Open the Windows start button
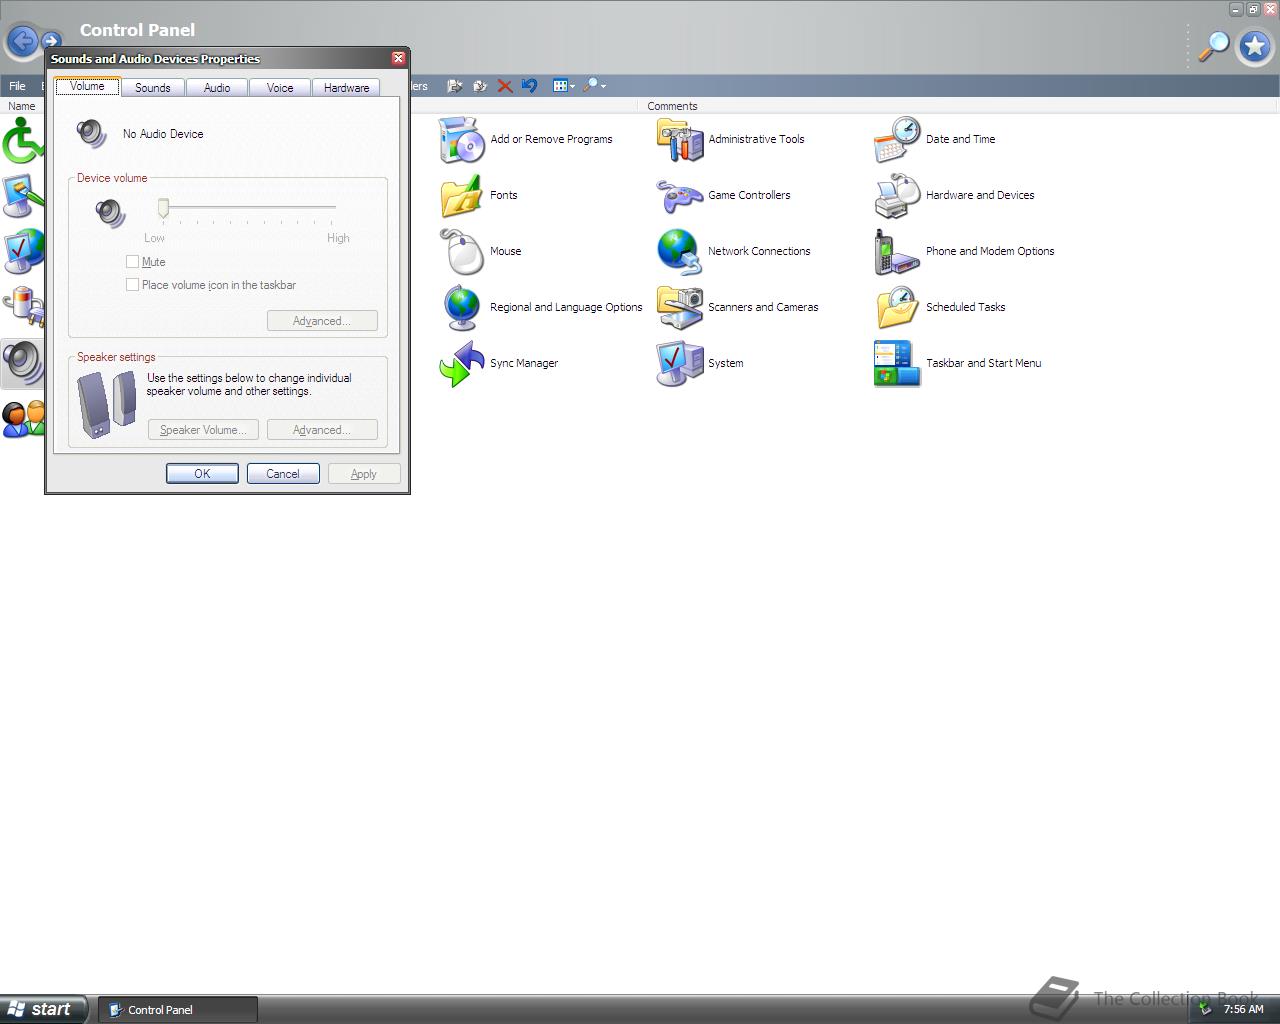This screenshot has height=1024, width=1280. 44,1009
